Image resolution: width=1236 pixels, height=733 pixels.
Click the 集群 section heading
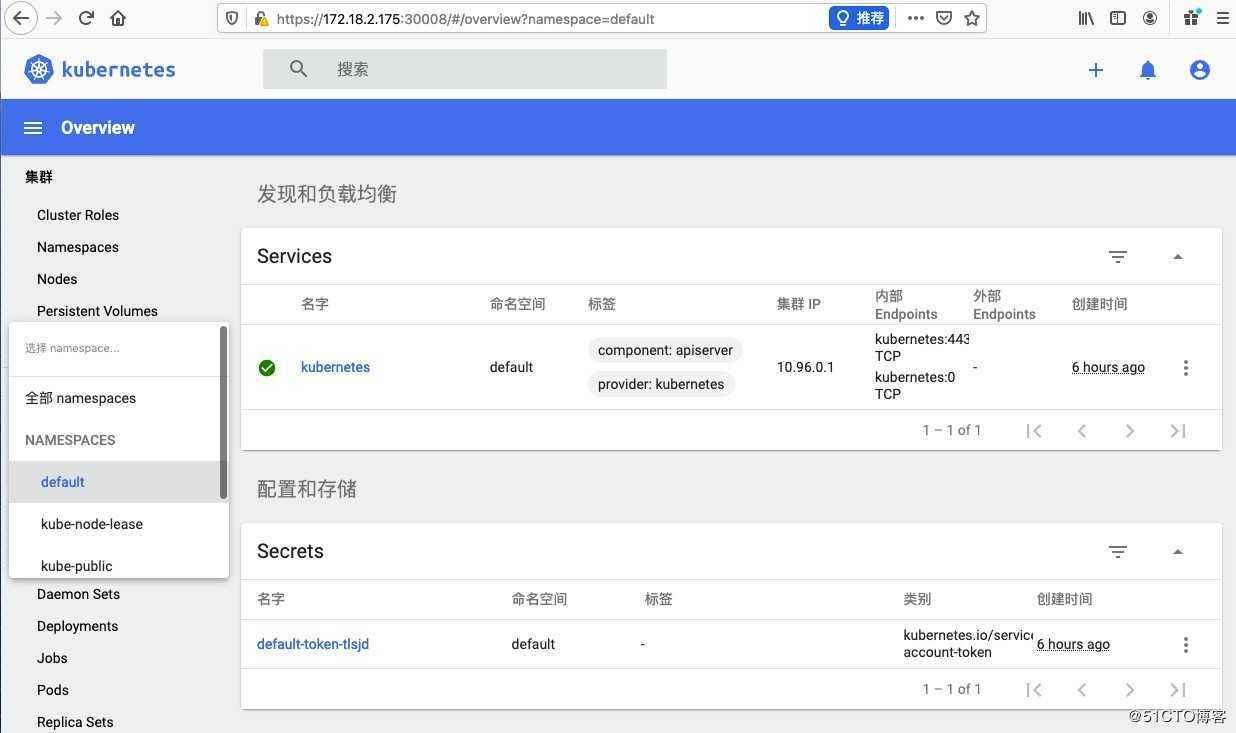pyautogui.click(x=39, y=177)
